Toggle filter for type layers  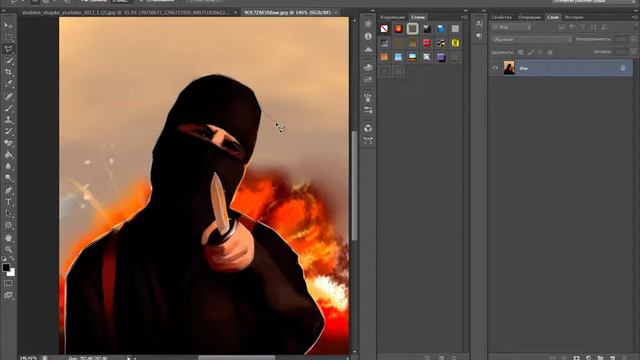pyautogui.click(x=582, y=27)
